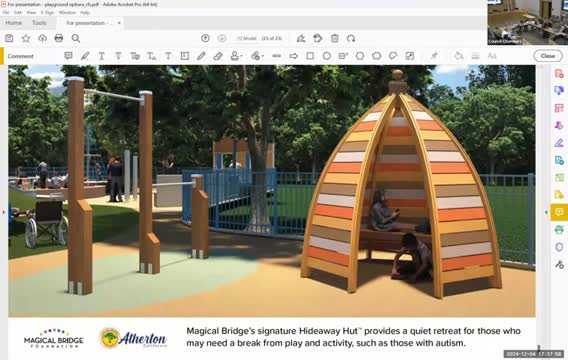Open More Tools wrench in sidebar
This screenshot has width=568, height=360.
tap(559, 264)
